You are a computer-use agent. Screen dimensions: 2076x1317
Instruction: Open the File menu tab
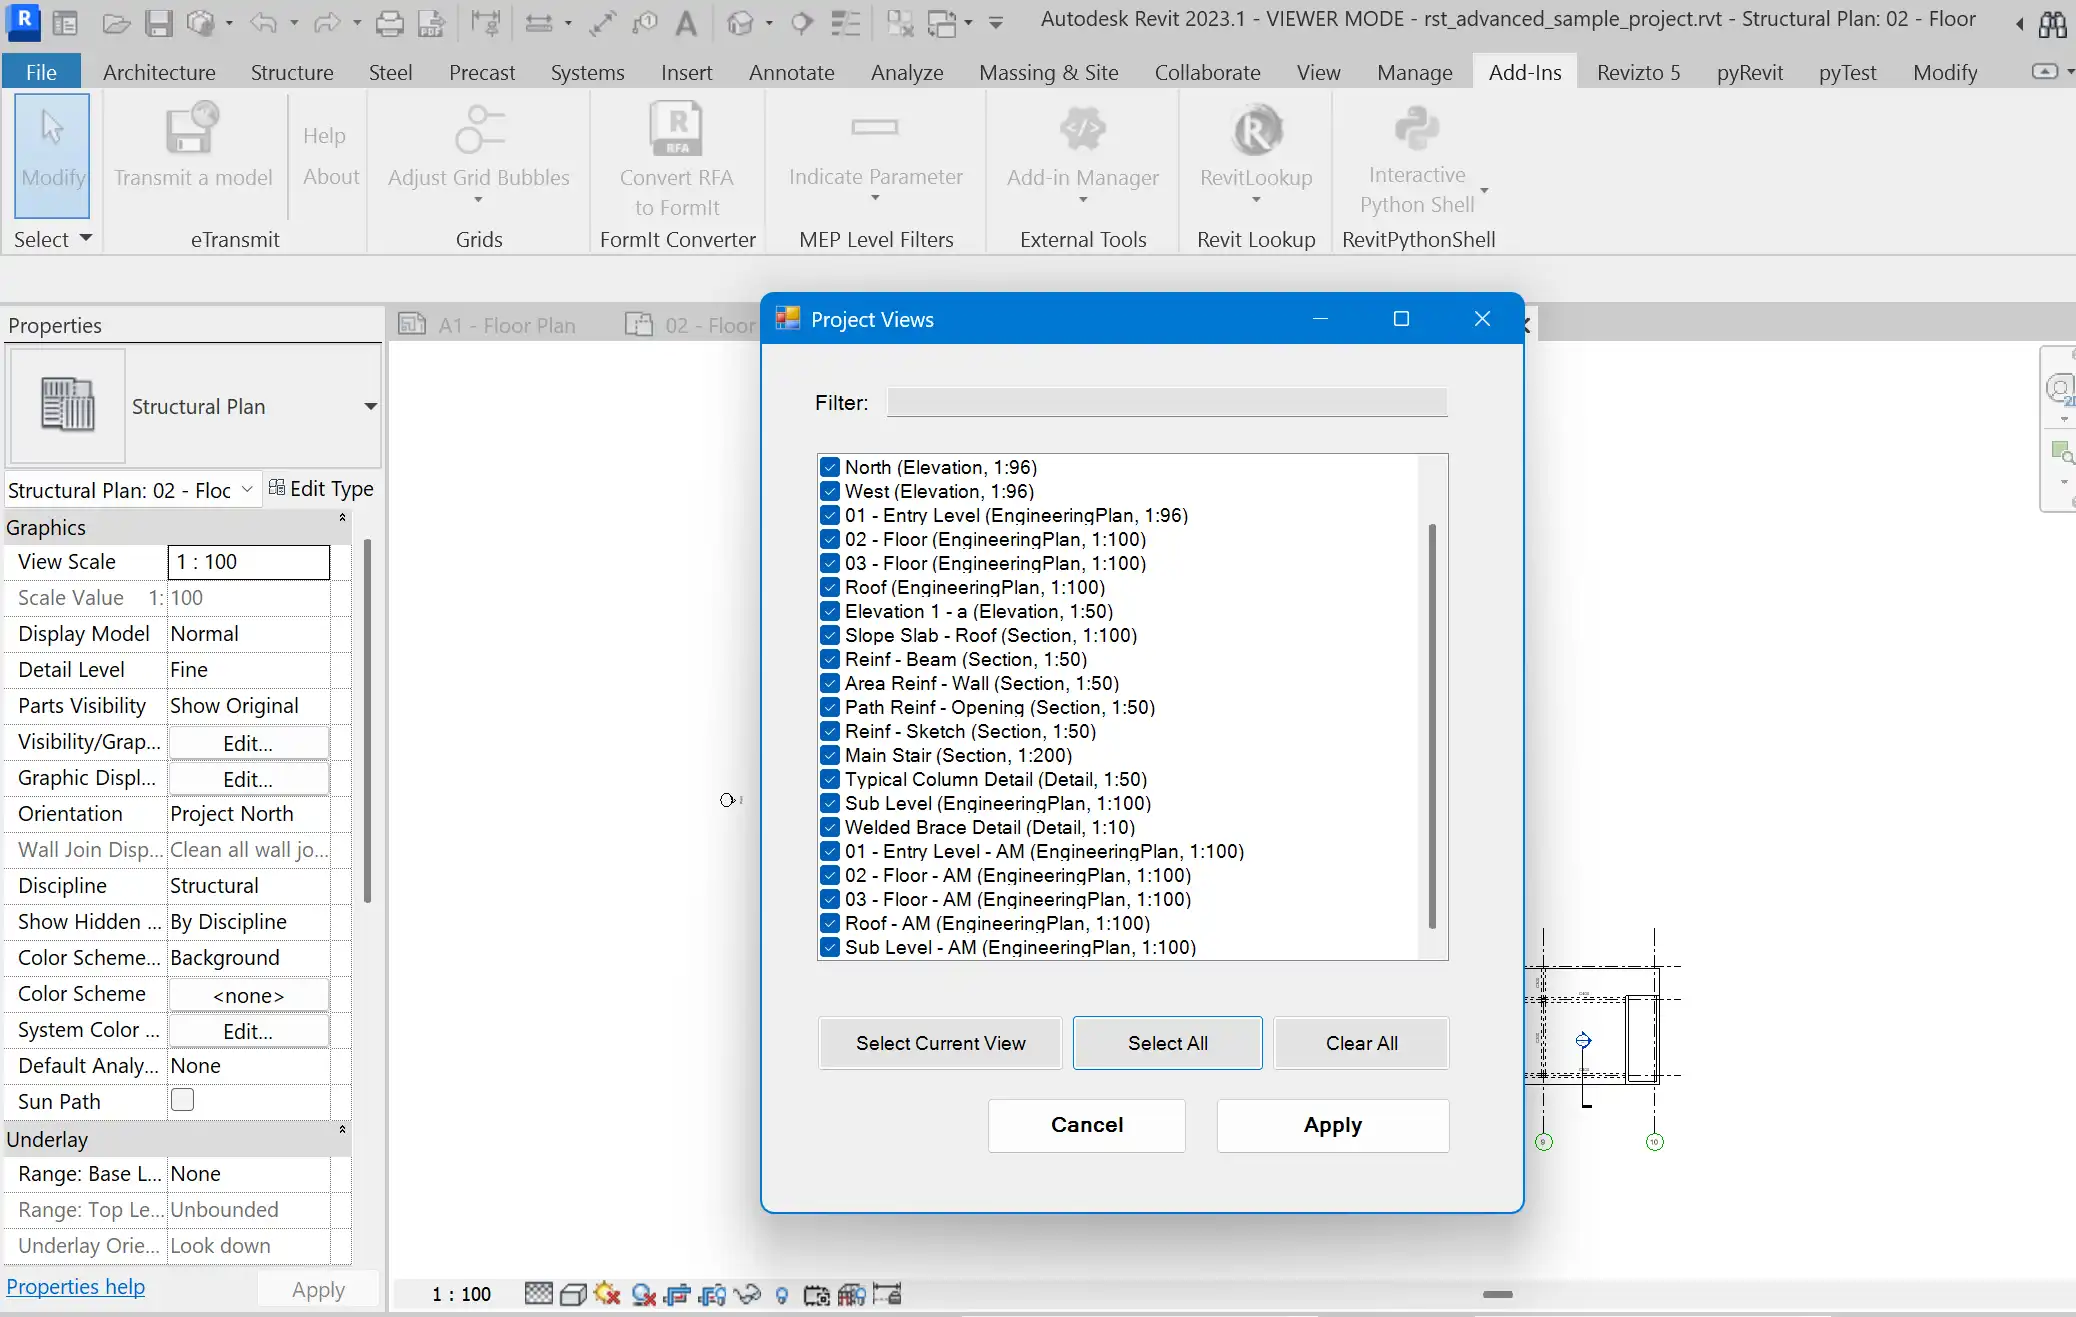pyautogui.click(x=41, y=72)
